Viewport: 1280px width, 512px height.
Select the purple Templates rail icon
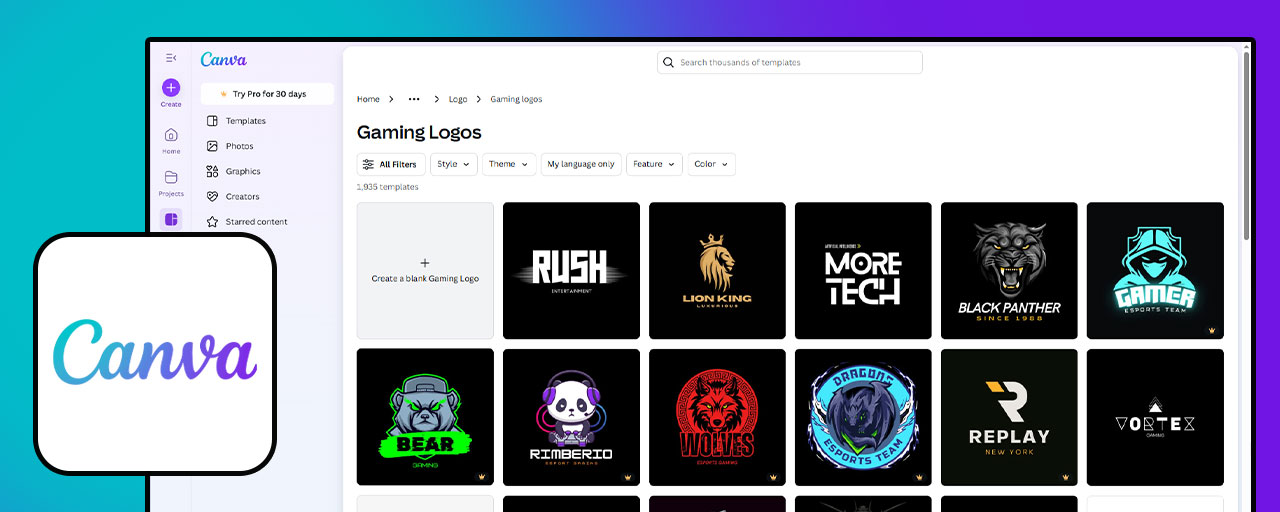pos(171,219)
